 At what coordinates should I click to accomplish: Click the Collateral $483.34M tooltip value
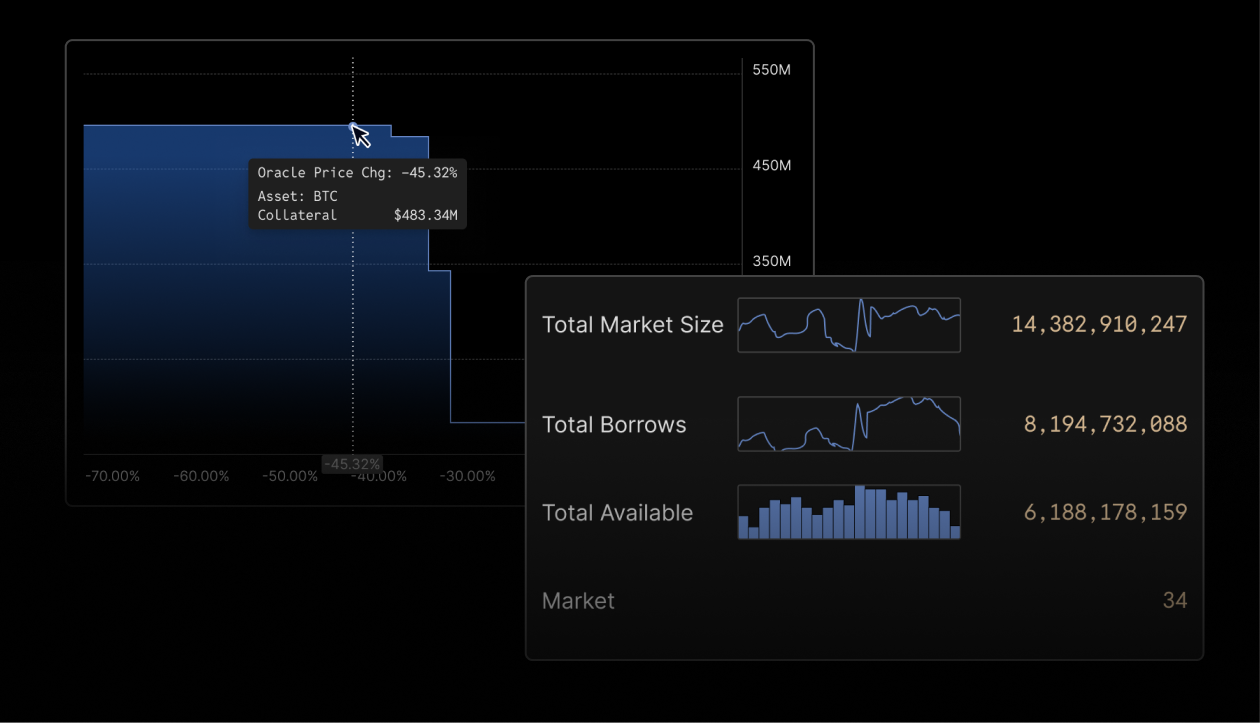click(425, 215)
